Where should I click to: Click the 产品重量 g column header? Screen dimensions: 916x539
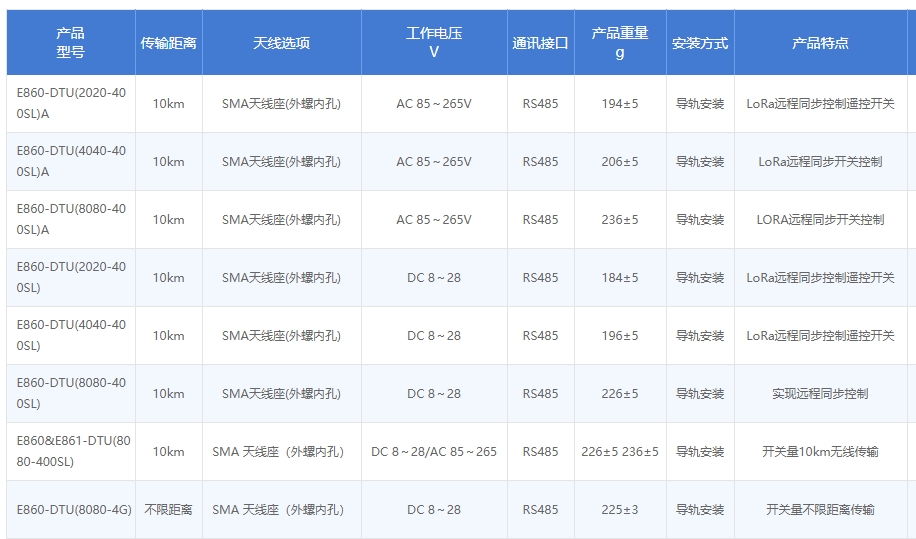click(620, 42)
